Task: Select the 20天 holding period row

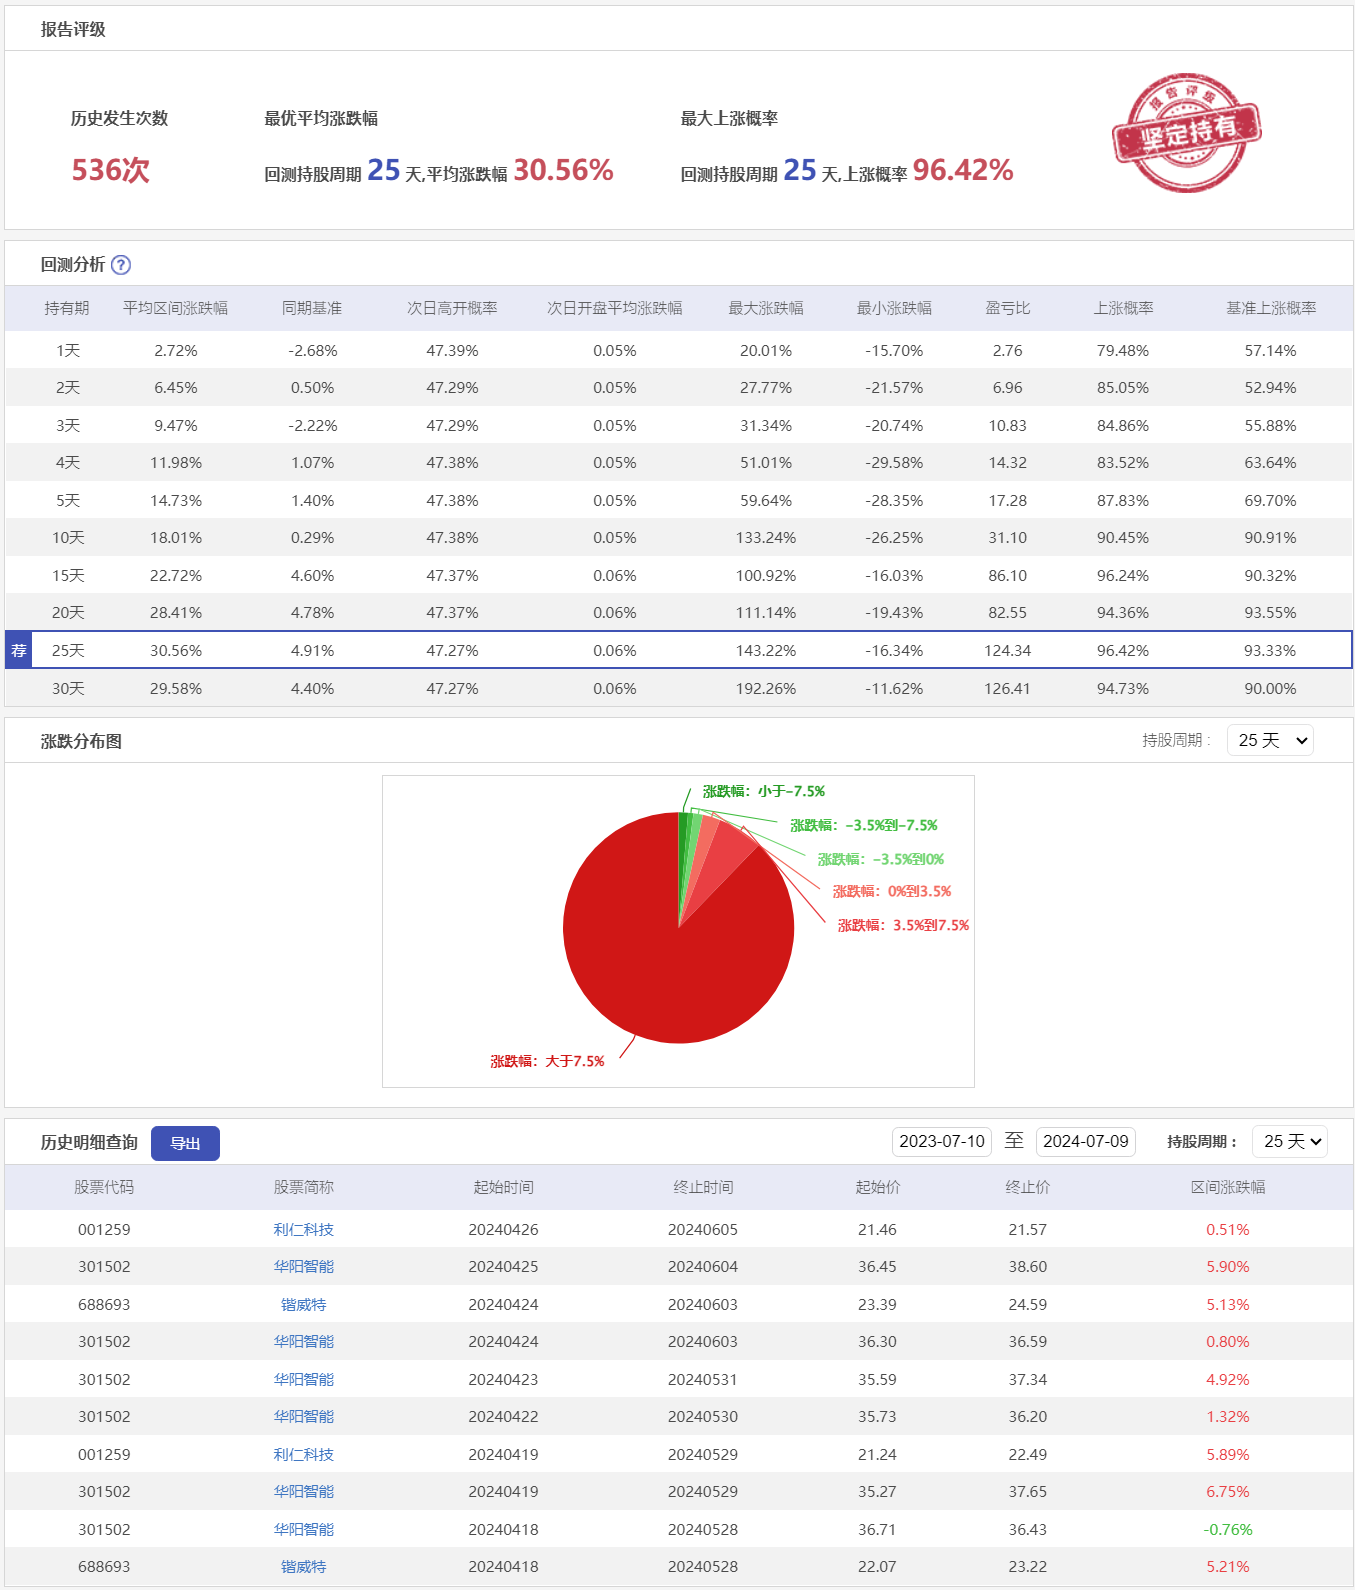Action: [679, 612]
